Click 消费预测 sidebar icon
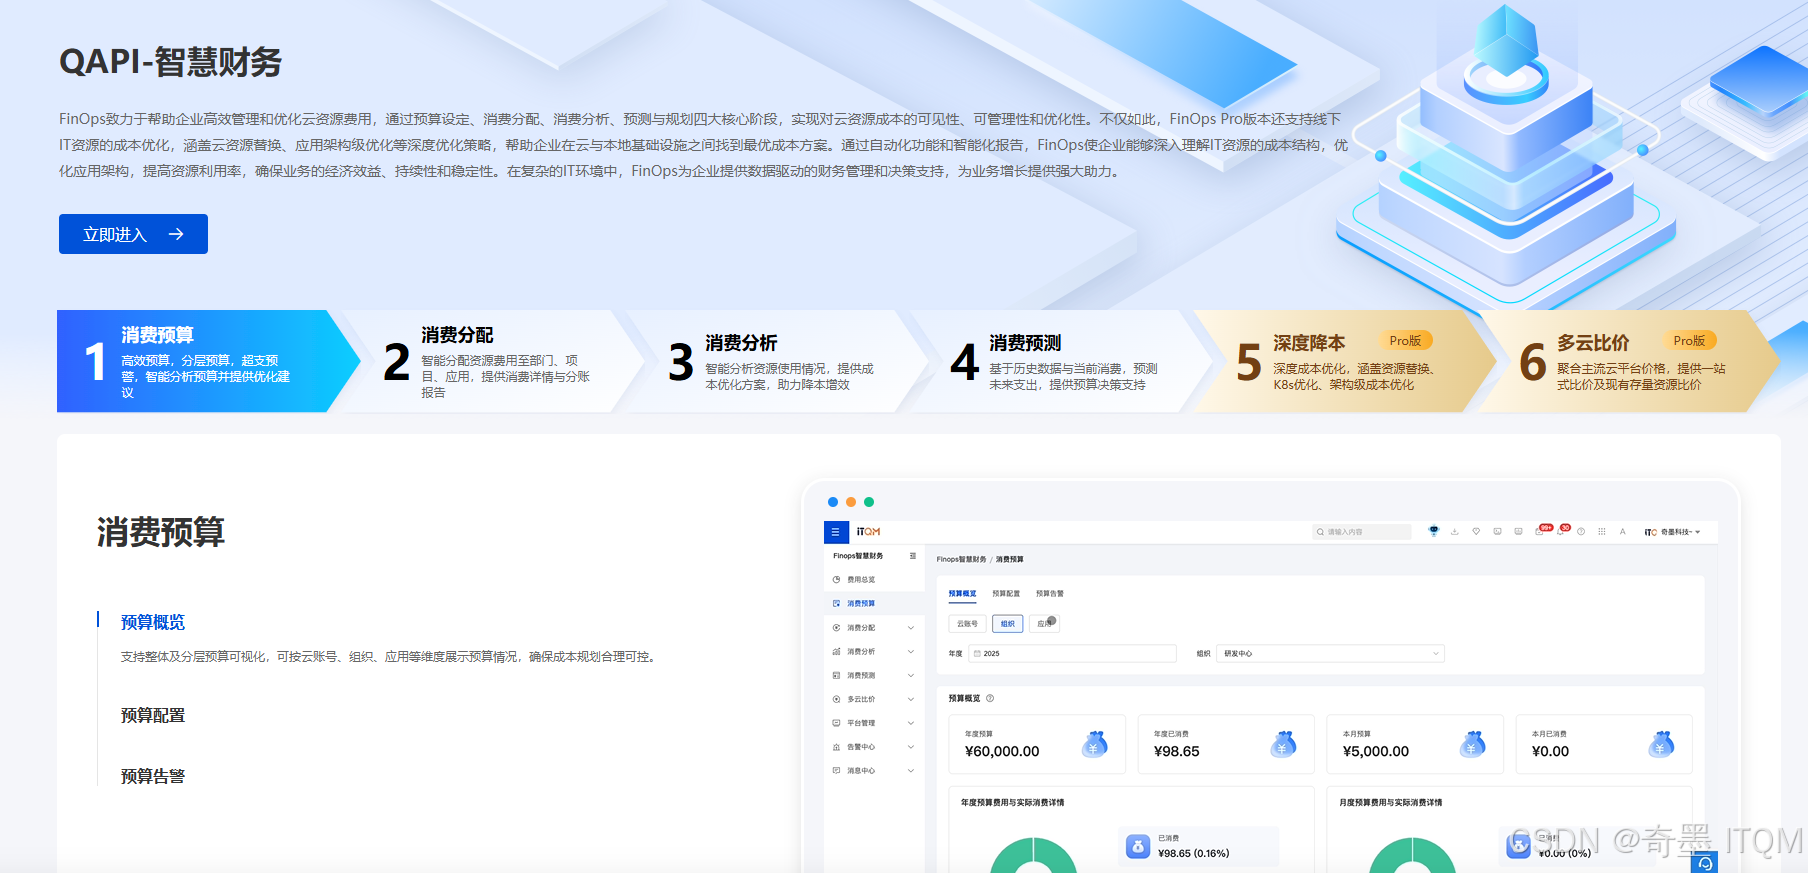Image resolution: width=1808 pixels, height=873 pixels. tap(836, 676)
